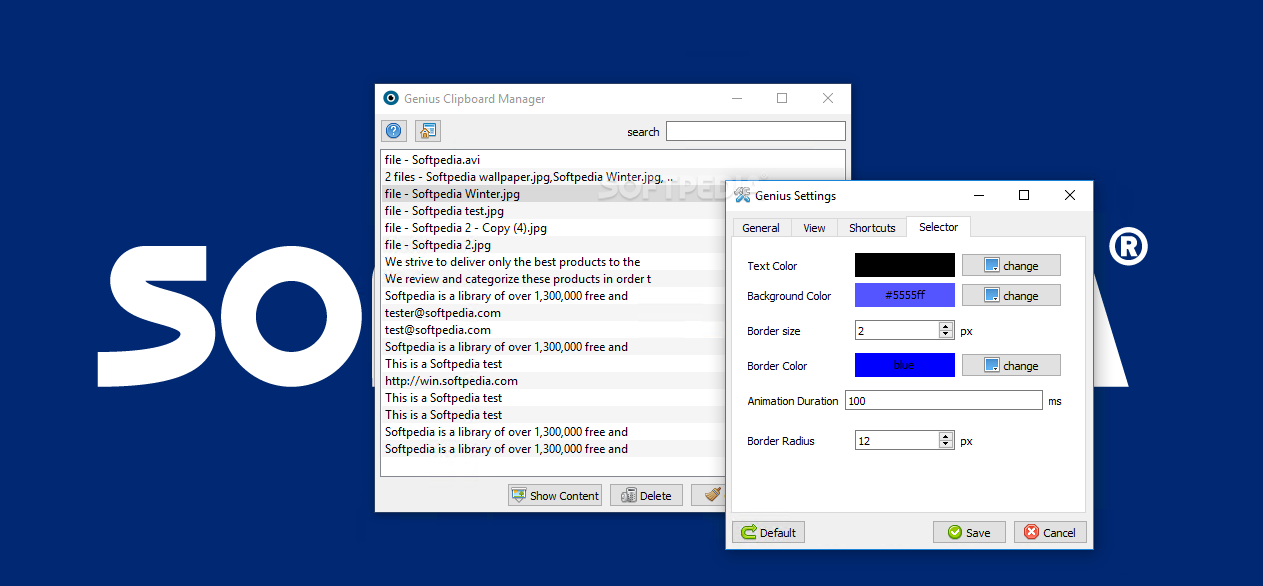Screen dimensions: 1263x586
Task: Close the Genius Settings window
Action: [1070, 195]
